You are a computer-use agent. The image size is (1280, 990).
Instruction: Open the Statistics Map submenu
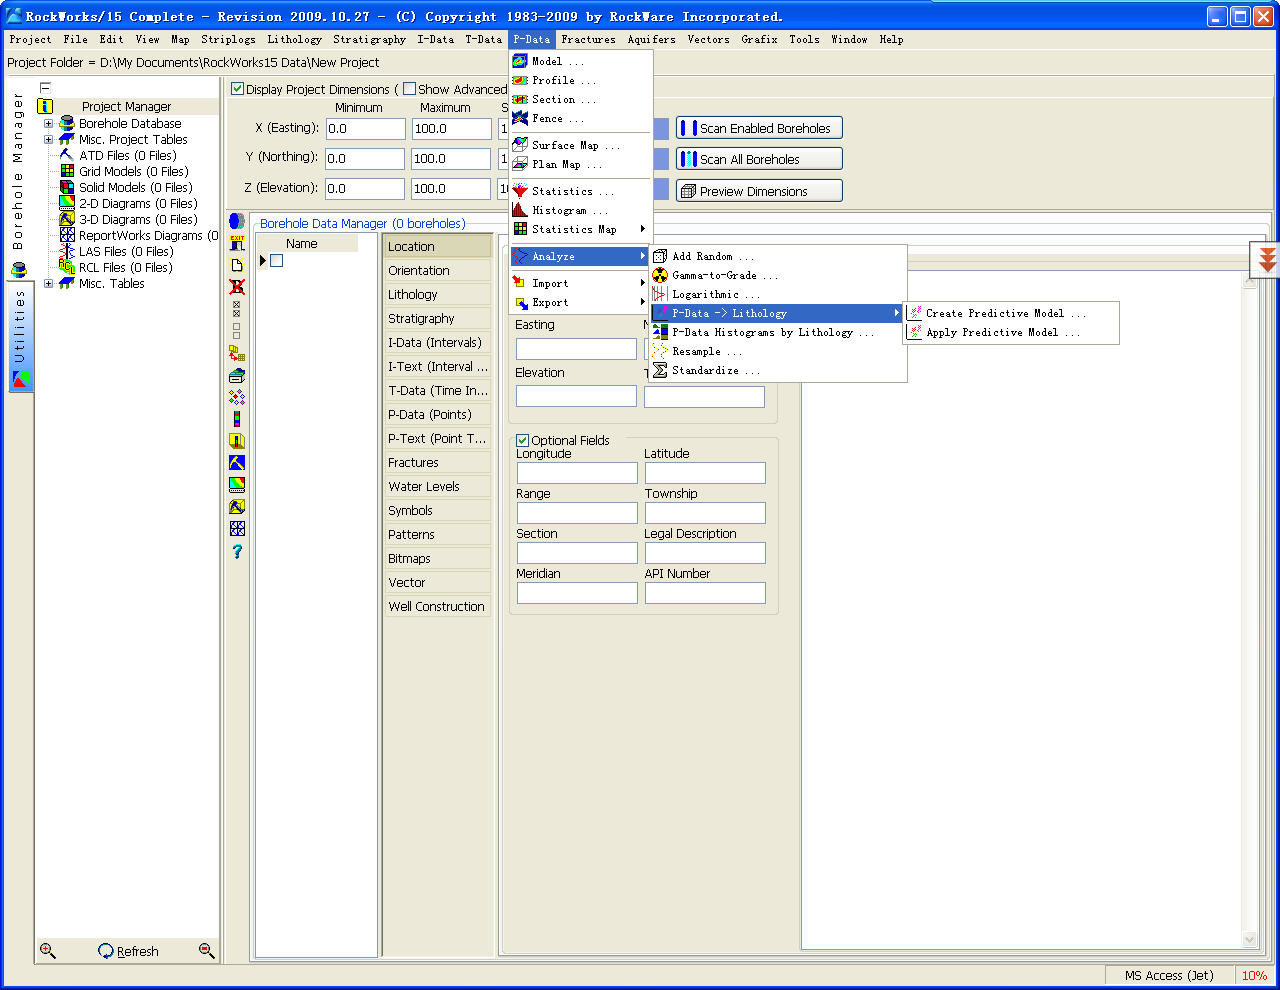pyautogui.click(x=580, y=229)
